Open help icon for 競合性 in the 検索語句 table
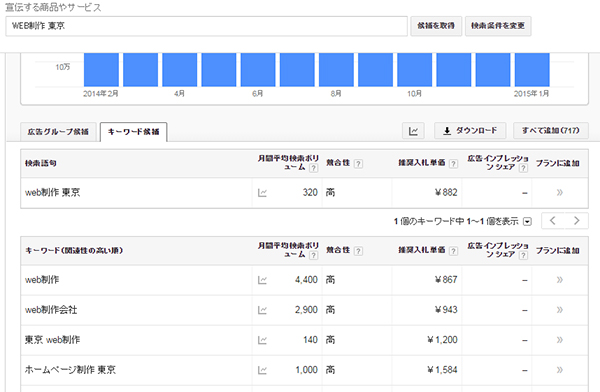The width and height of the screenshot is (600, 392). (x=358, y=164)
